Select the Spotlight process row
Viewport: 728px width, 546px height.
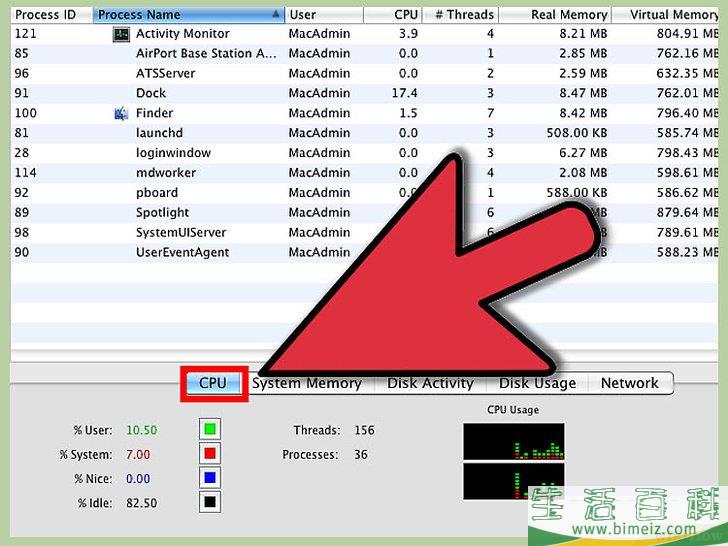click(364, 213)
